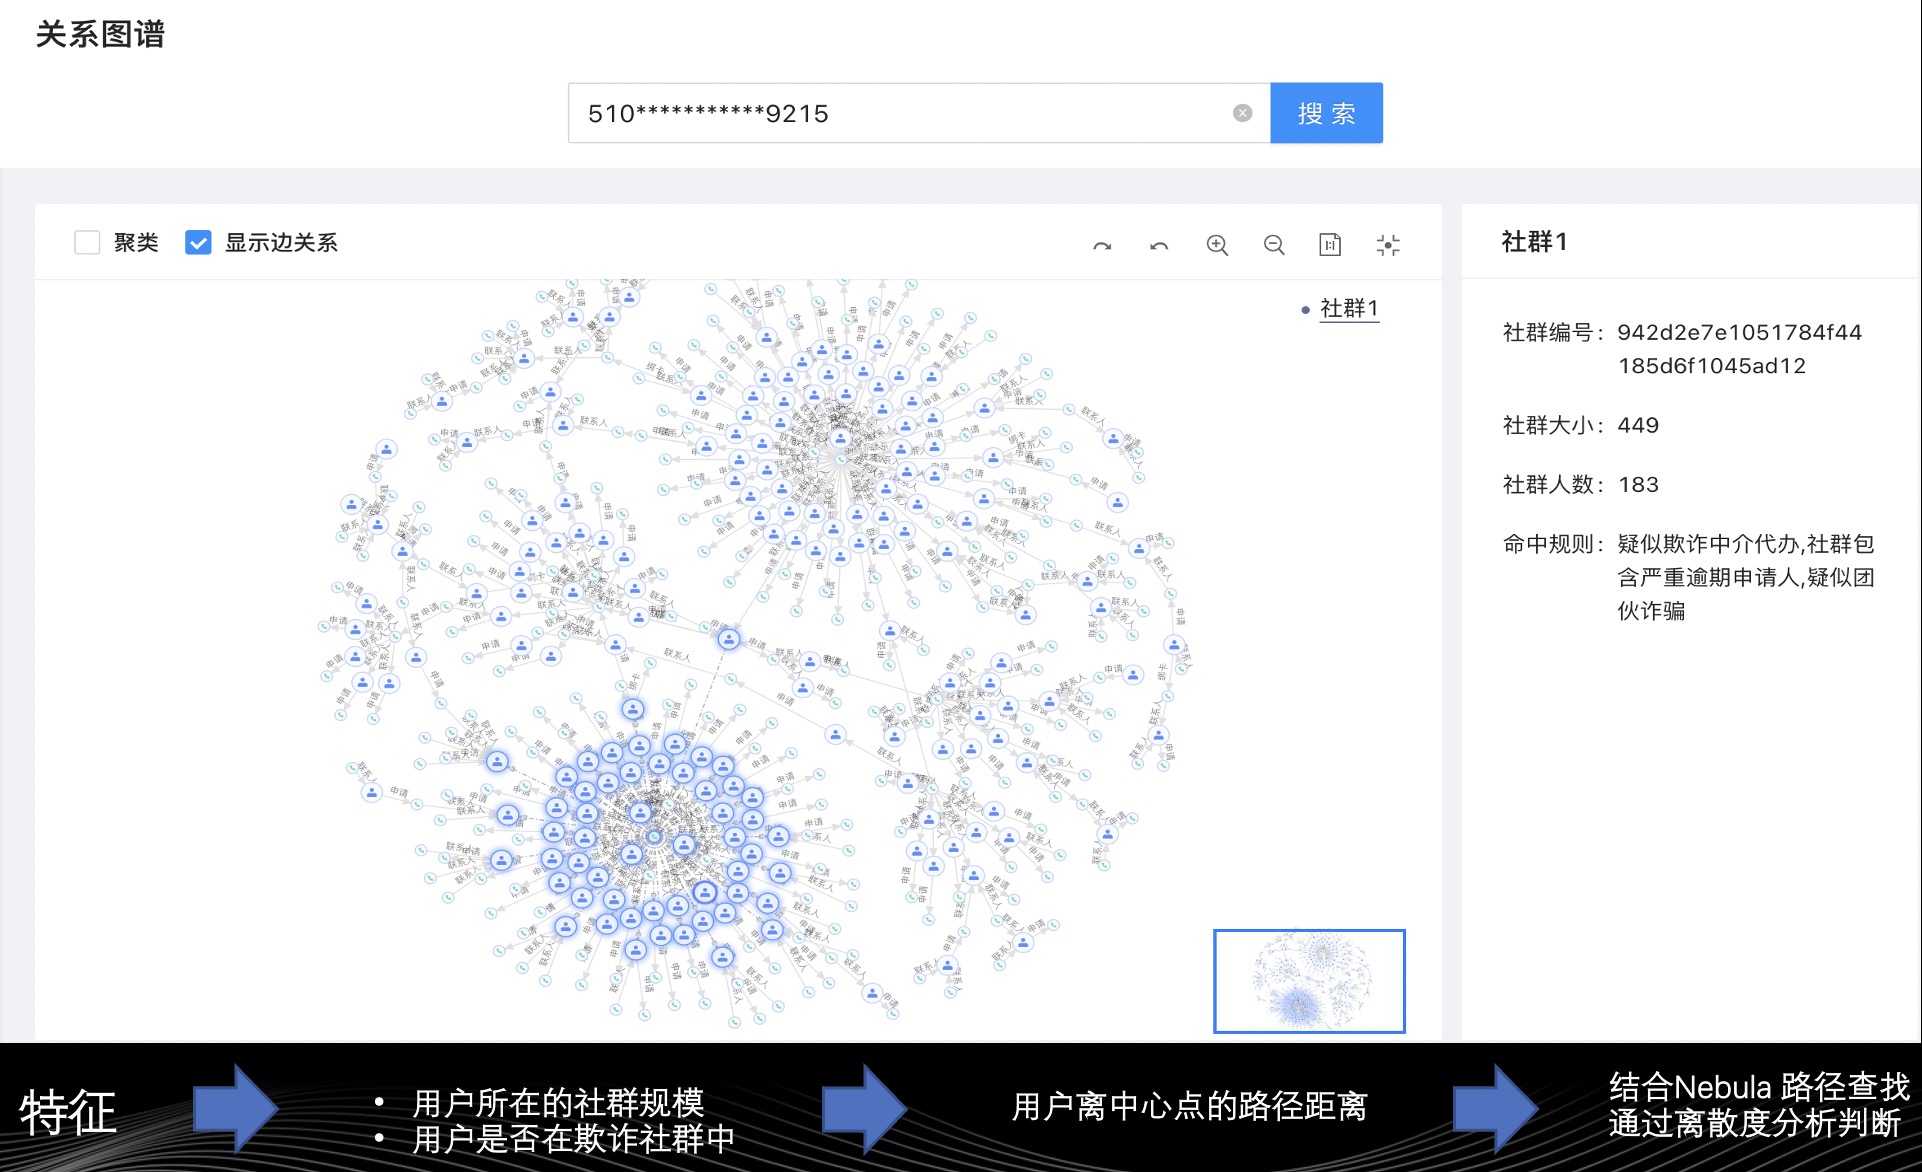
Task: Click the 显示边关系 label text
Action: (281, 242)
